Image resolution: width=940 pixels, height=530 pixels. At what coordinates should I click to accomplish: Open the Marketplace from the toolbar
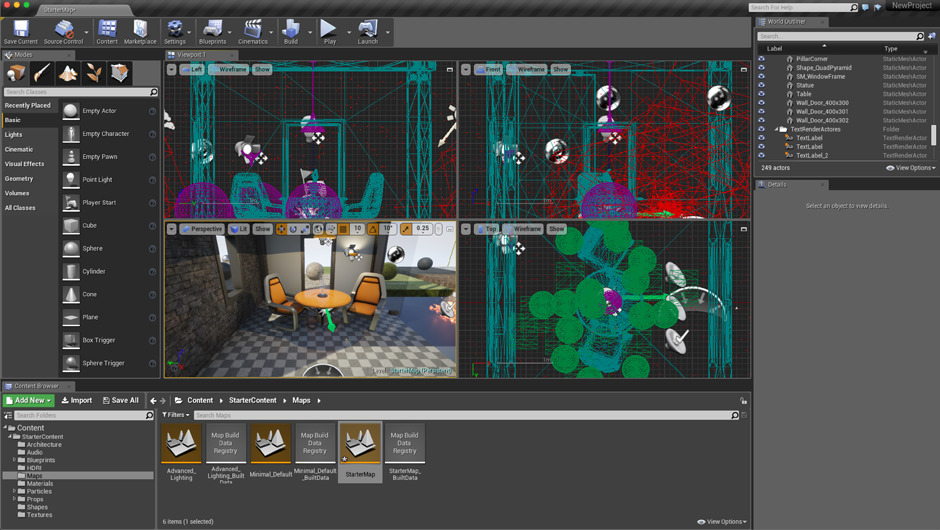[140, 31]
